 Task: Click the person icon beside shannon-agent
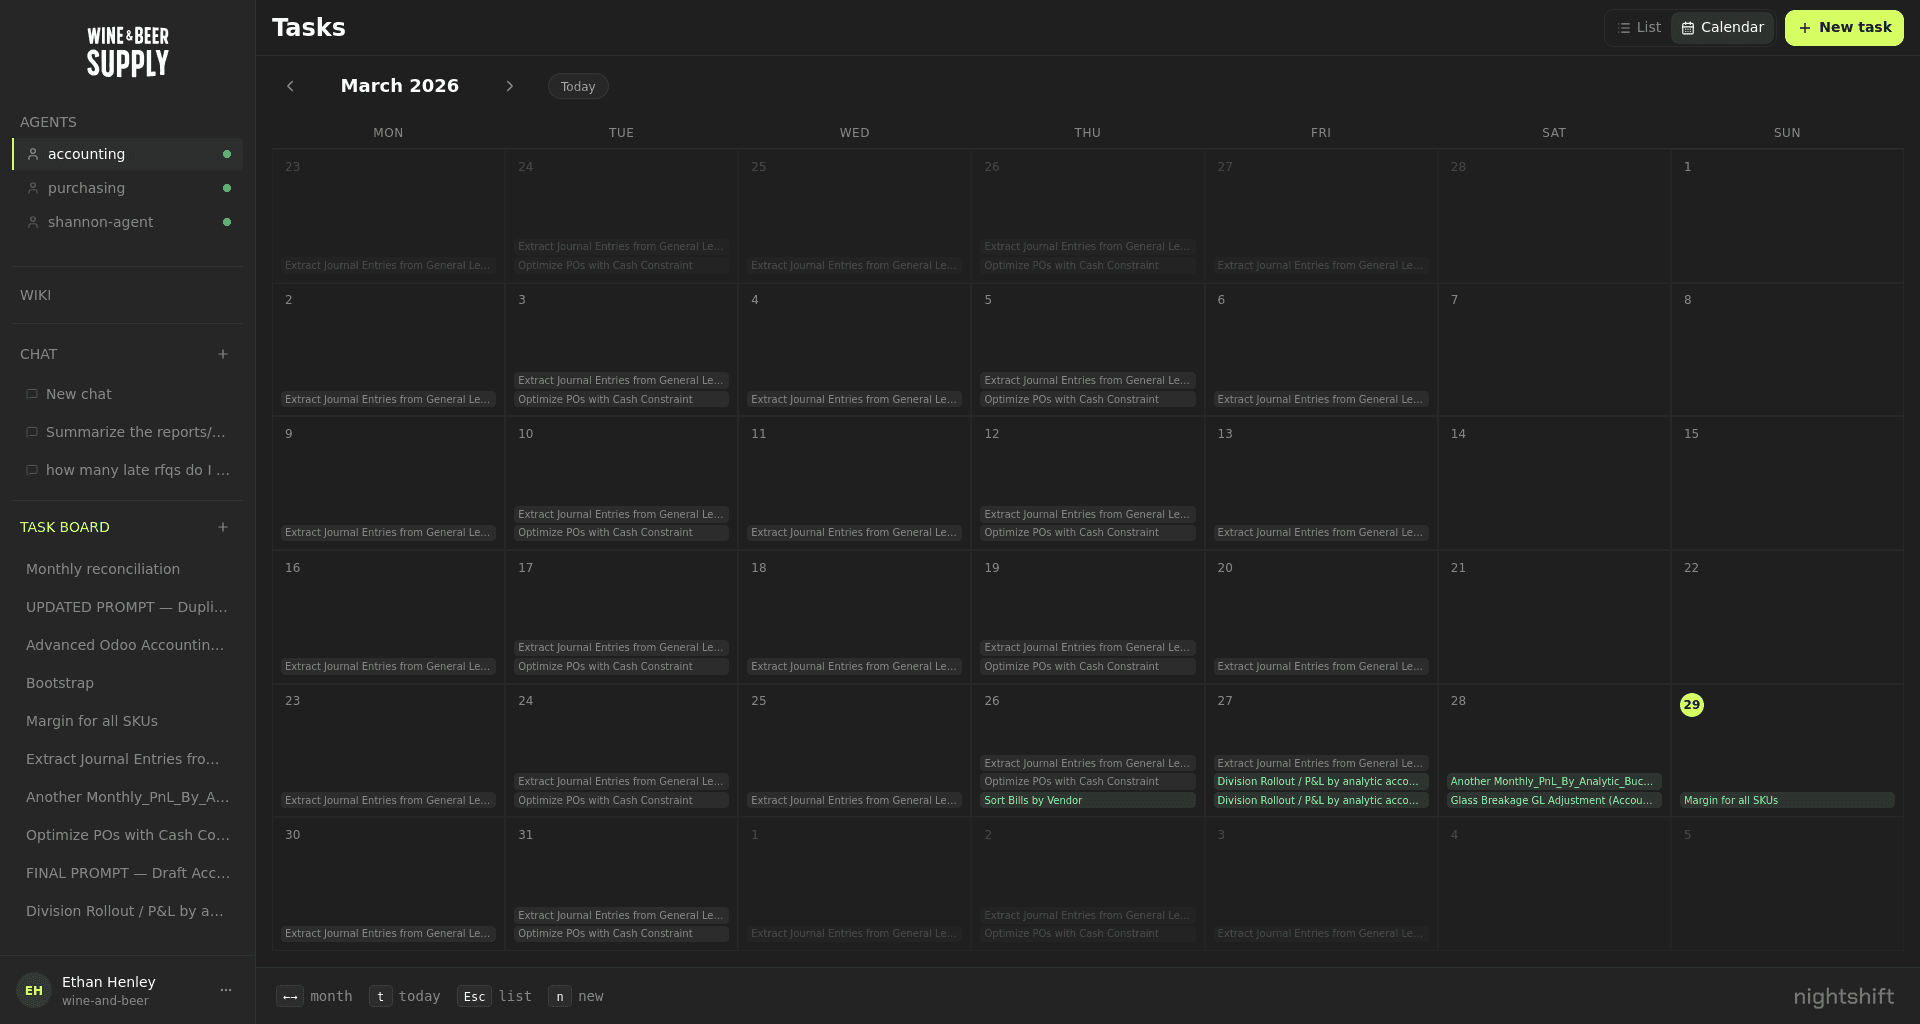(33, 222)
